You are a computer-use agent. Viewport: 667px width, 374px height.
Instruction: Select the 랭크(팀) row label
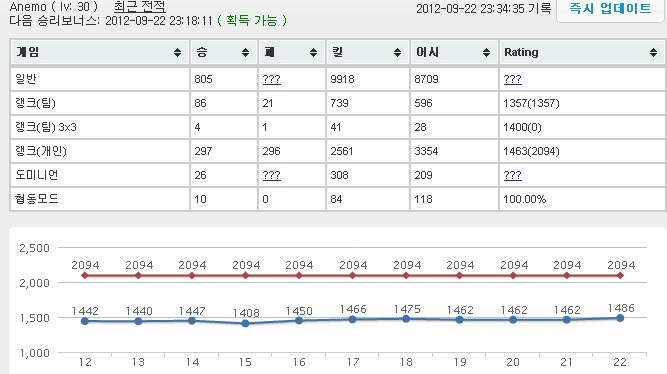click(35, 103)
